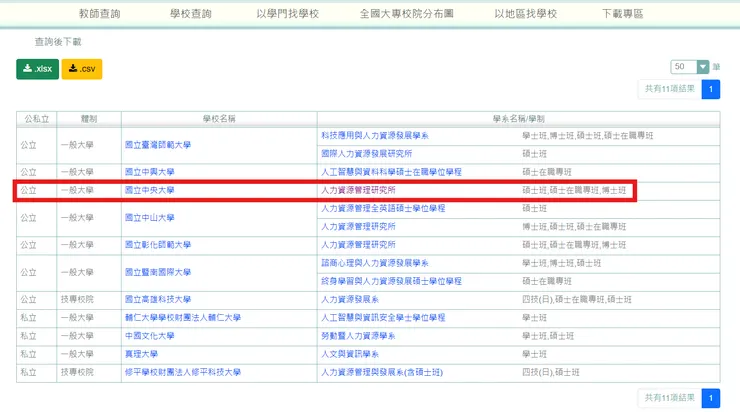Open 人力資源管理研究所 link in 國立中山大學 row
This screenshot has height=412, width=740.
[358, 227]
